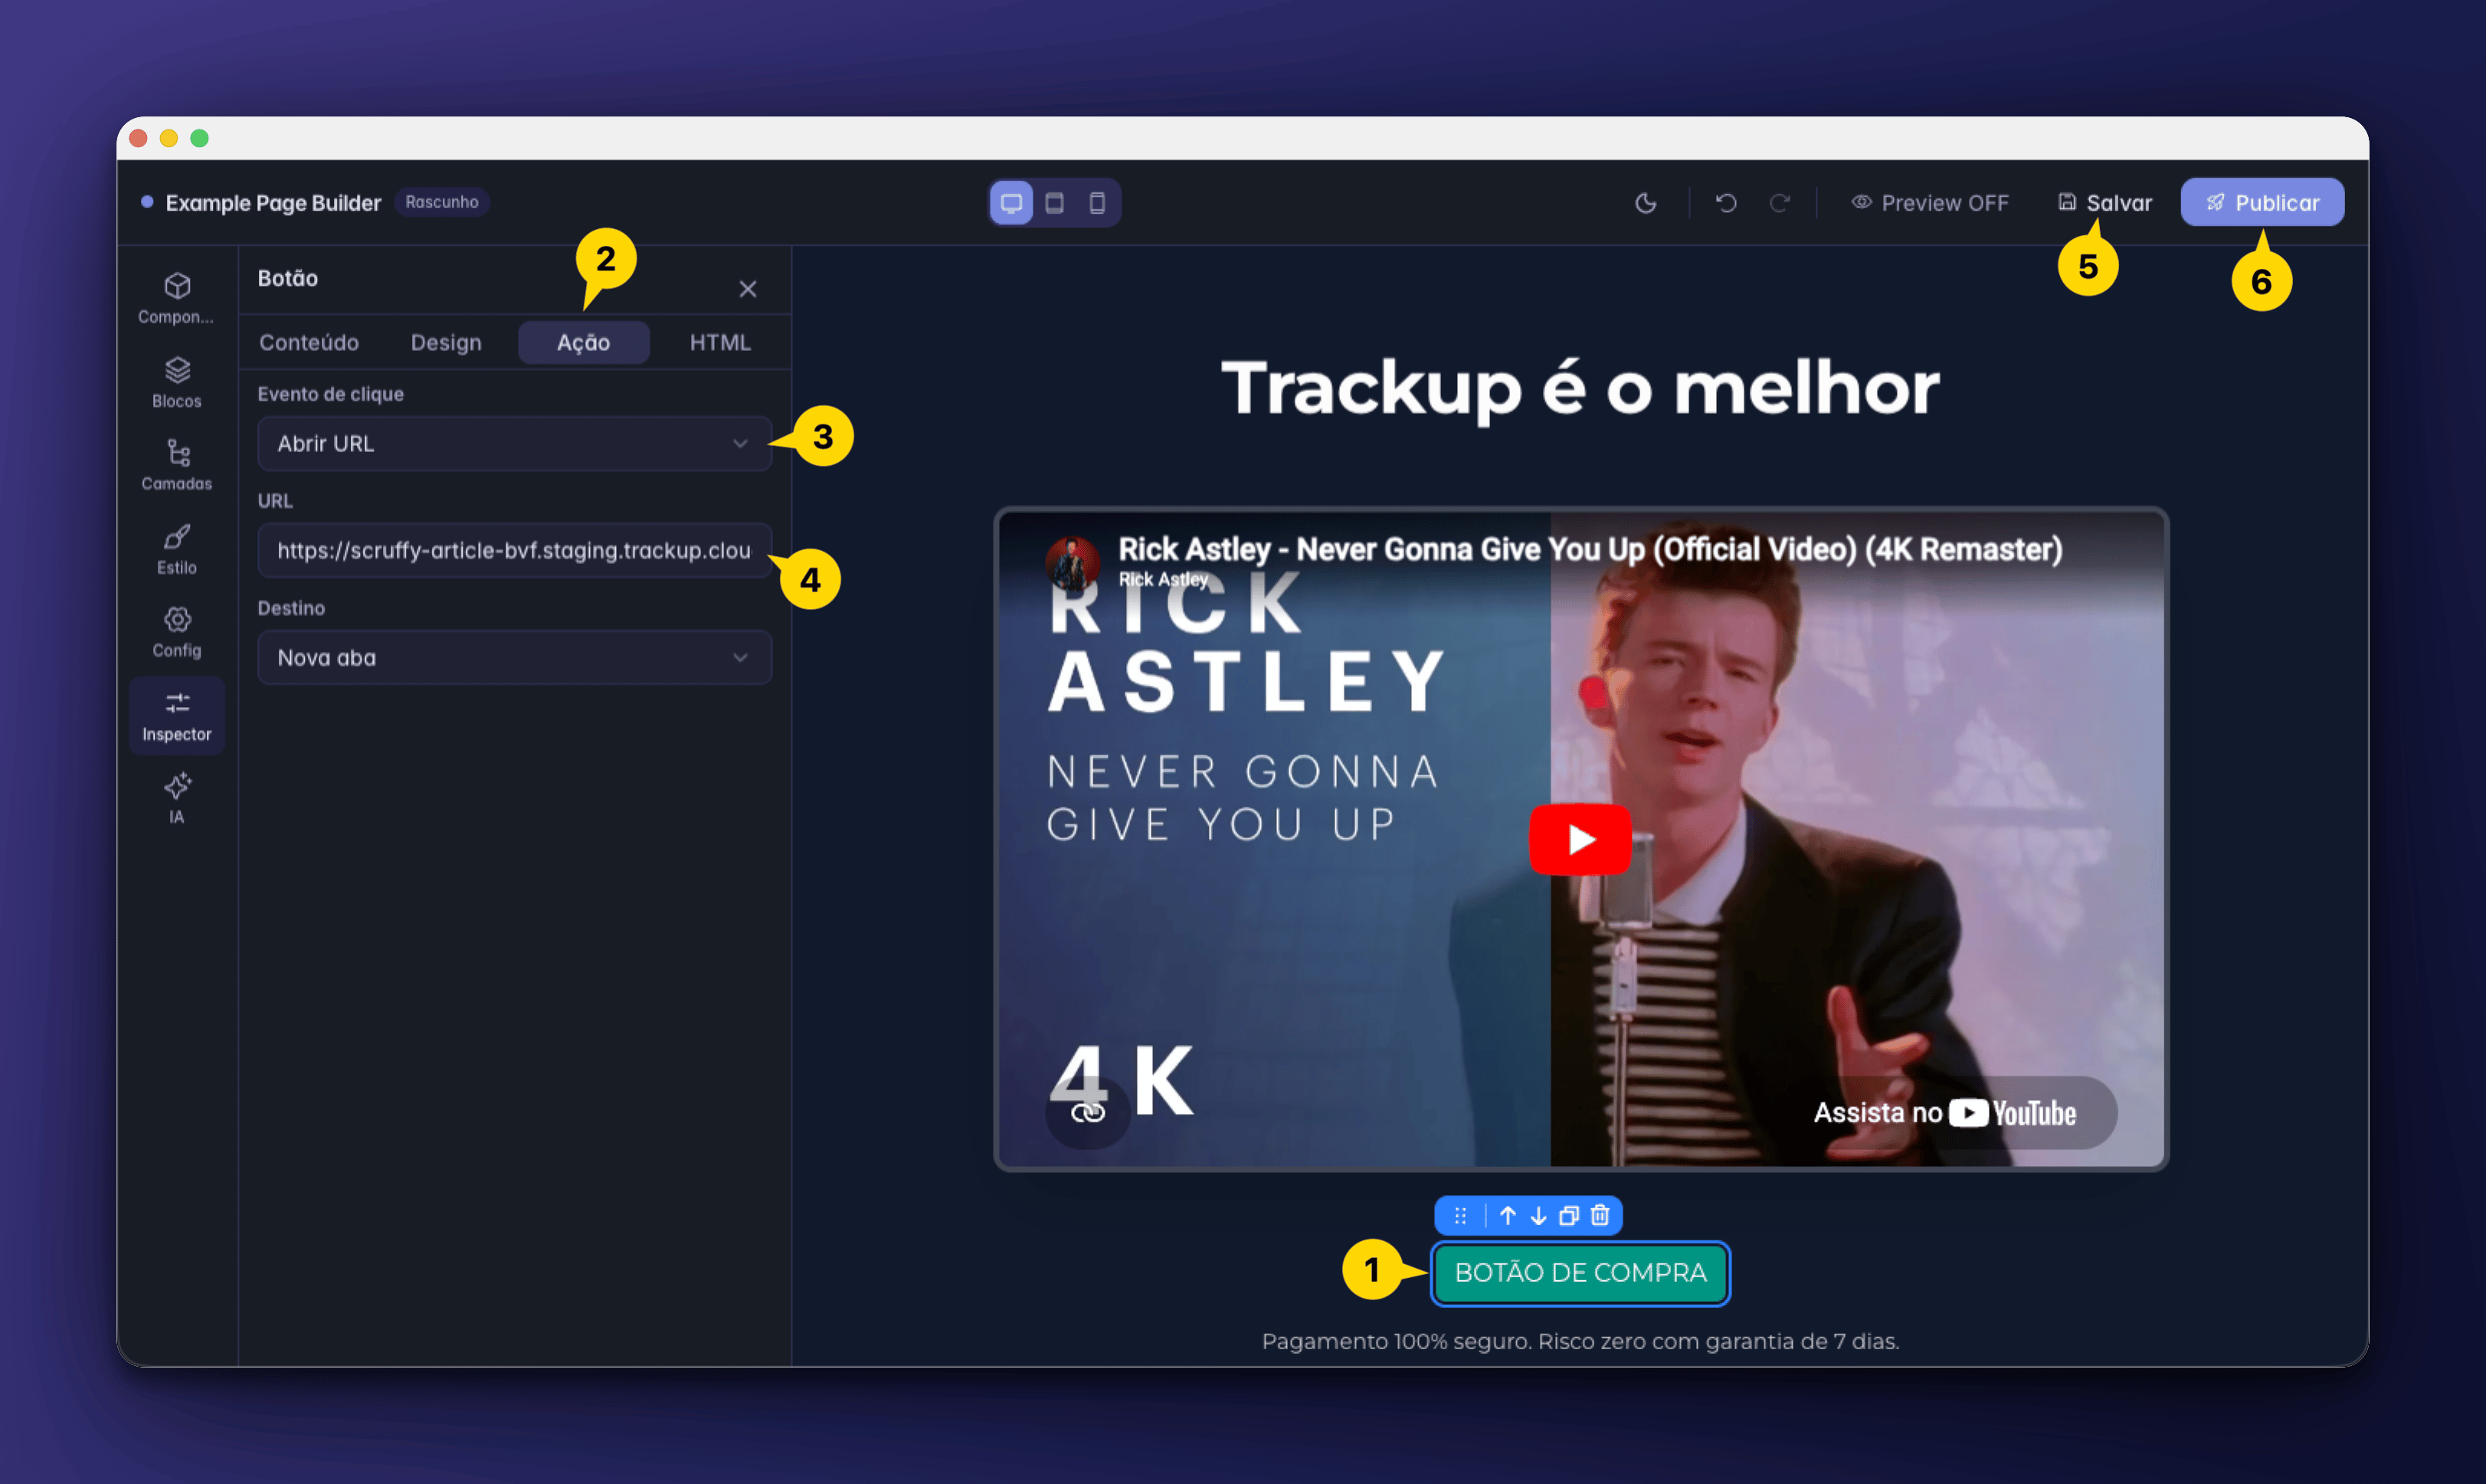Select the Trackup é o melhor heading

1580,388
